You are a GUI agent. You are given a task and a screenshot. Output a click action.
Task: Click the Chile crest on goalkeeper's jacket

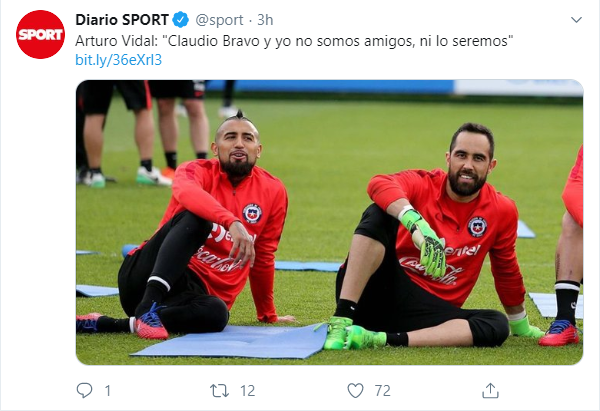pyautogui.click(x=477, y=227)
